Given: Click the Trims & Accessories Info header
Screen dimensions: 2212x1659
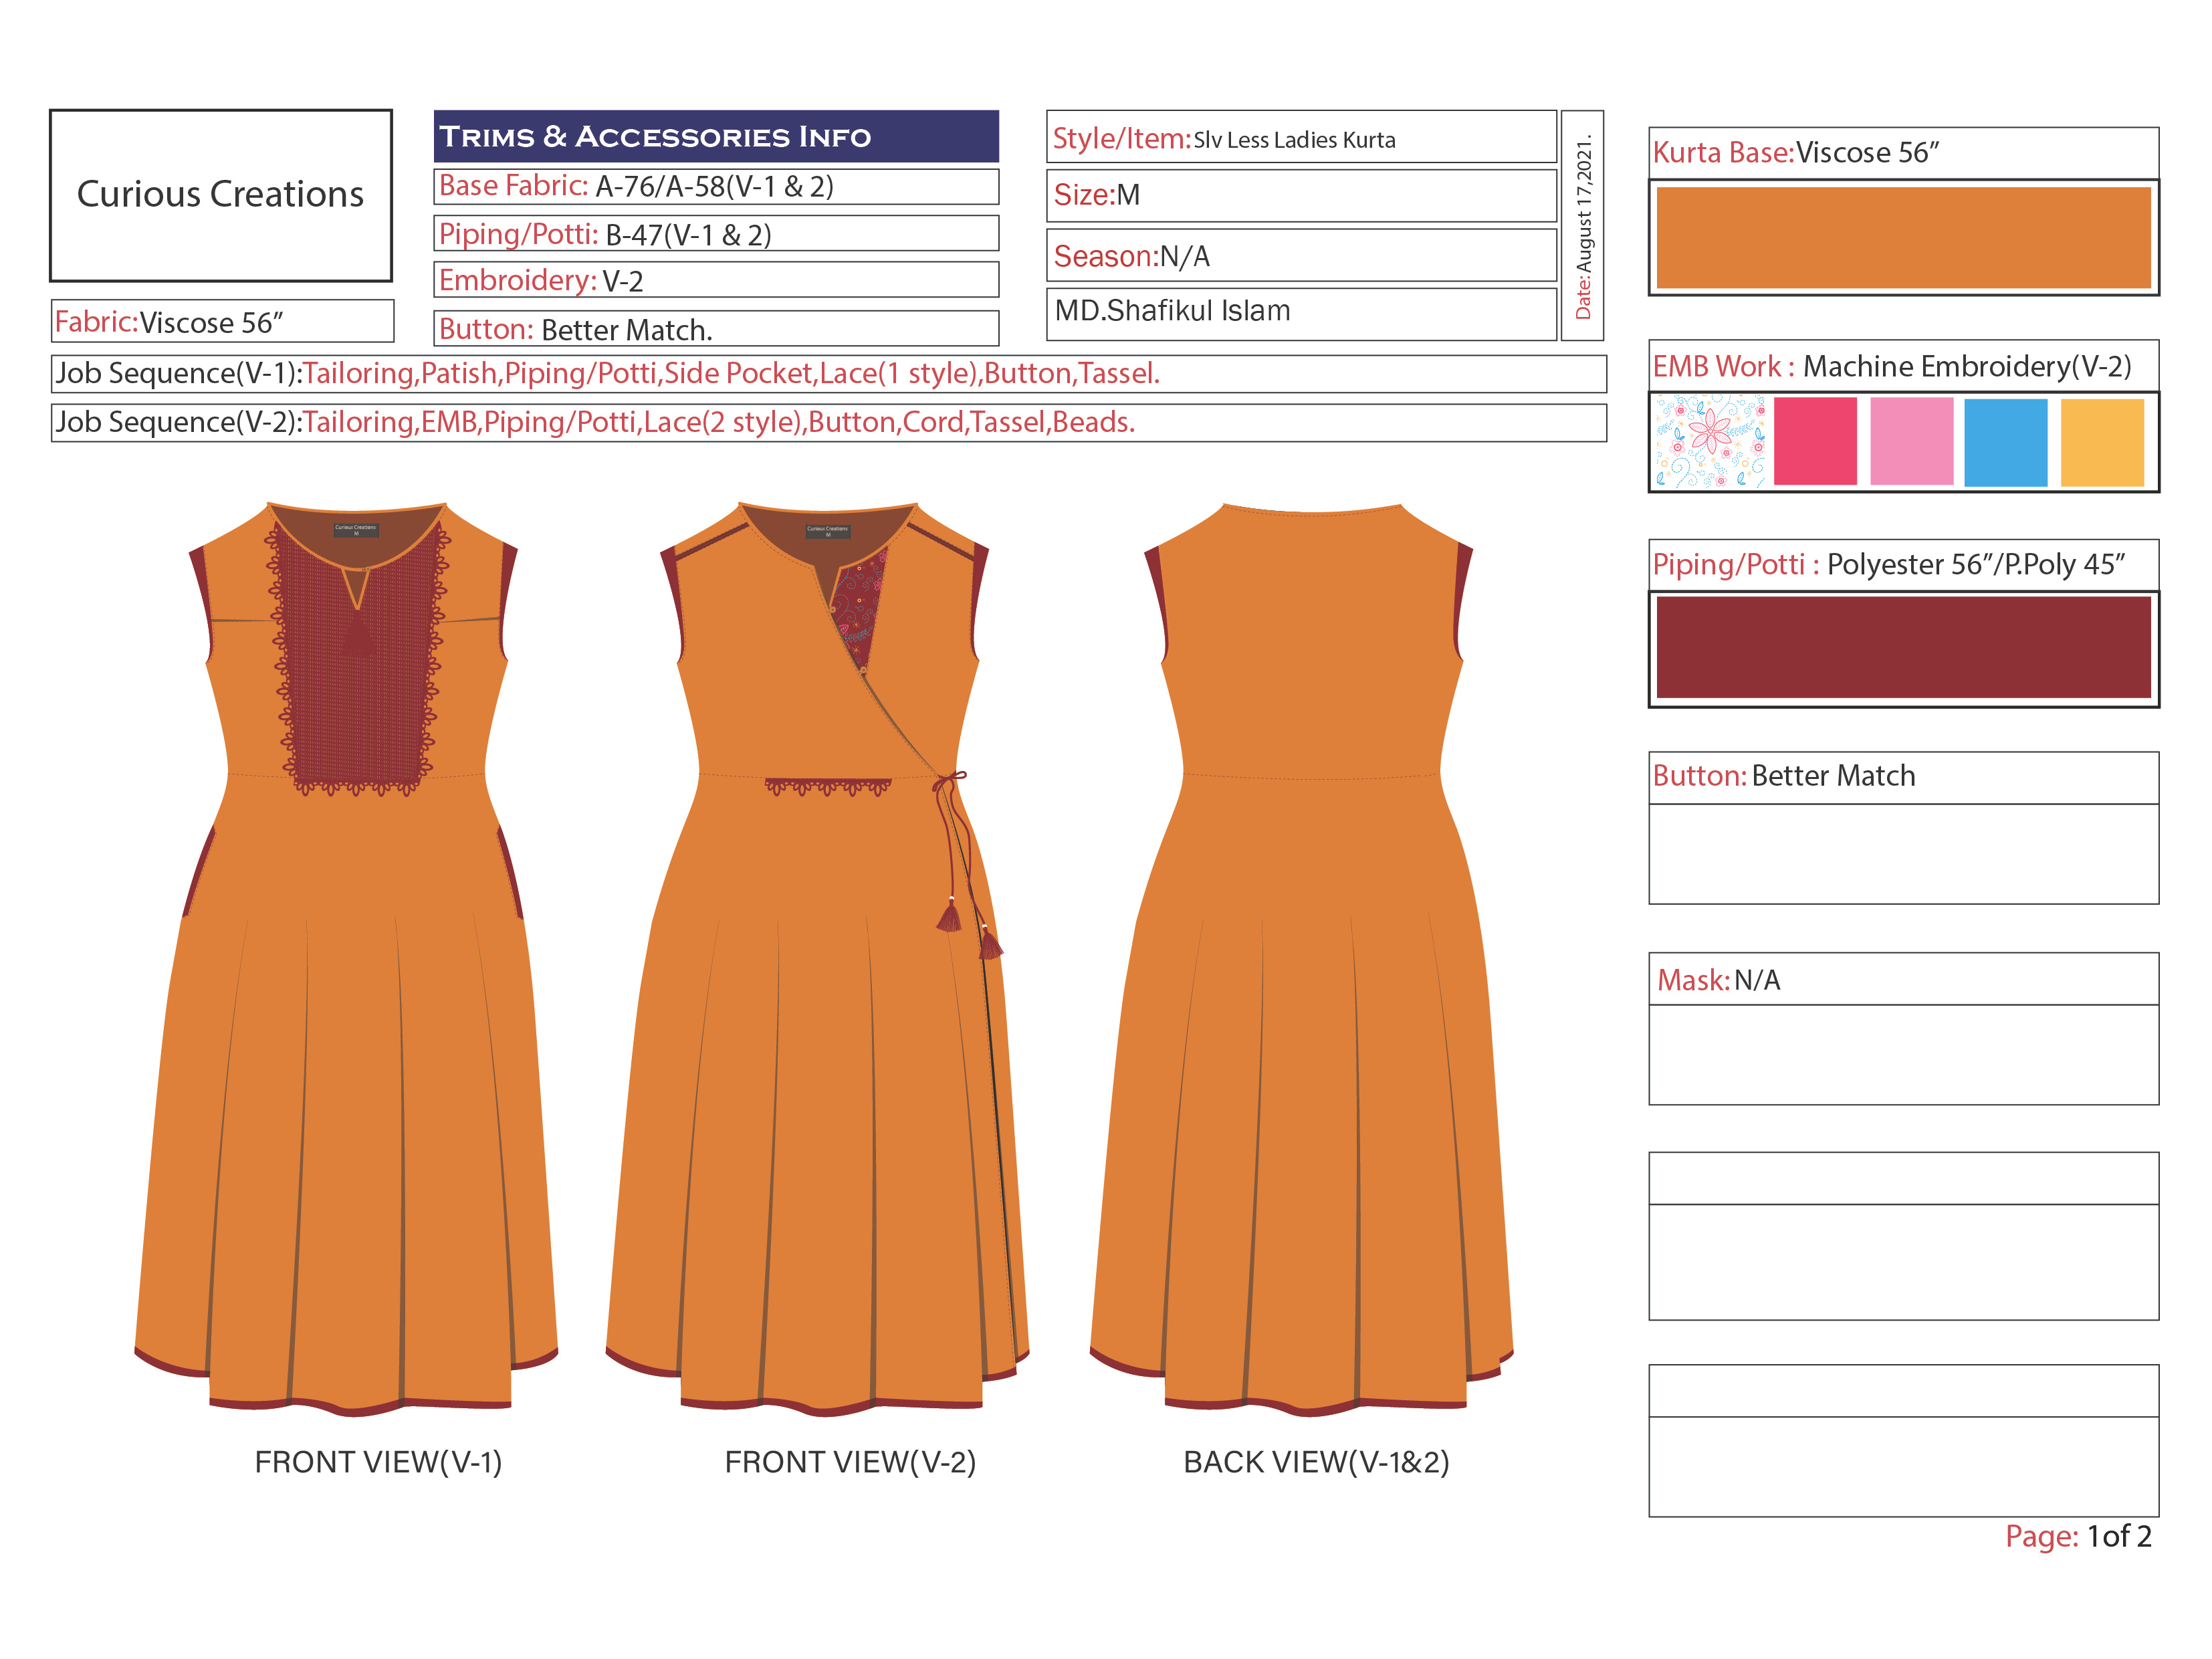Looking at the screenshot, I should click(715, 137).
